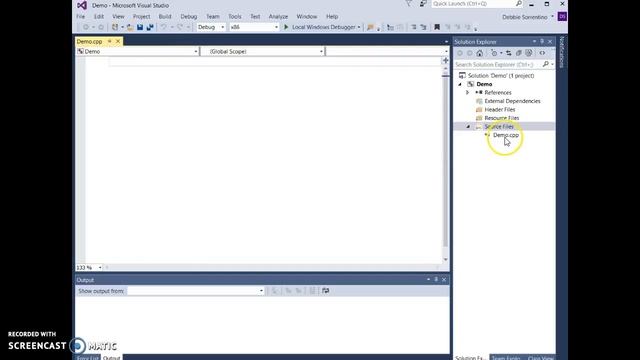Open the Tools menu
Screen dimensions: 640x360
pyautogui.click(x=235, y=17)
